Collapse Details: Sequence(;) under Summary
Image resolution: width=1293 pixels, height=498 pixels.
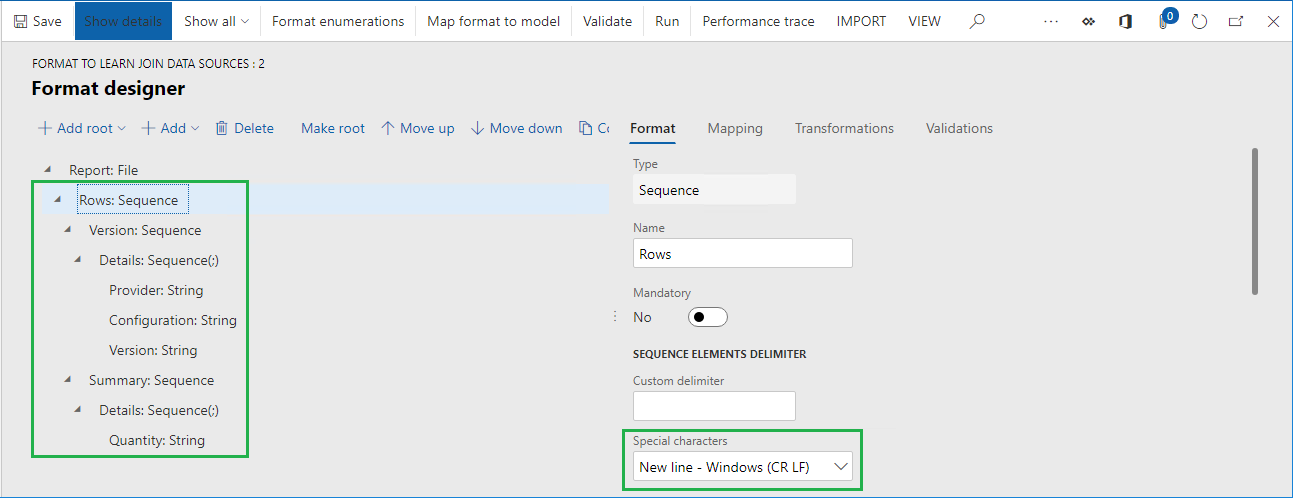click(x=78, y=410)
